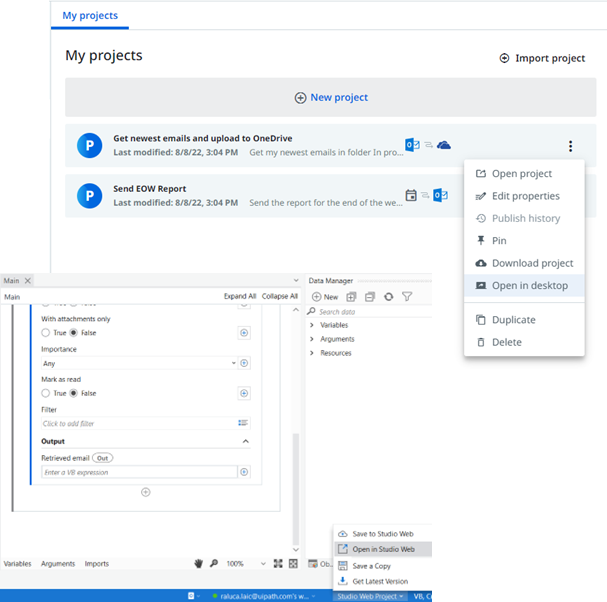This screenshot has height=602, width=607.
Task: Click fit to screen icon
Action: (x=278, y=564)
